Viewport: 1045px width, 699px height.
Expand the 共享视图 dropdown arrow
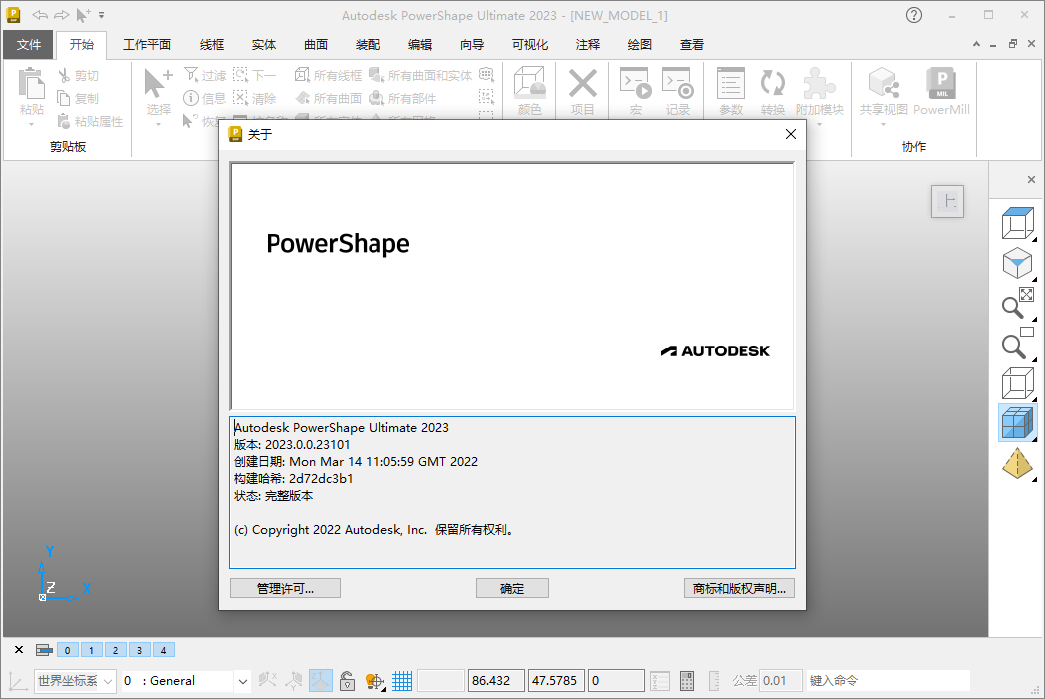[x=884, y=124]
